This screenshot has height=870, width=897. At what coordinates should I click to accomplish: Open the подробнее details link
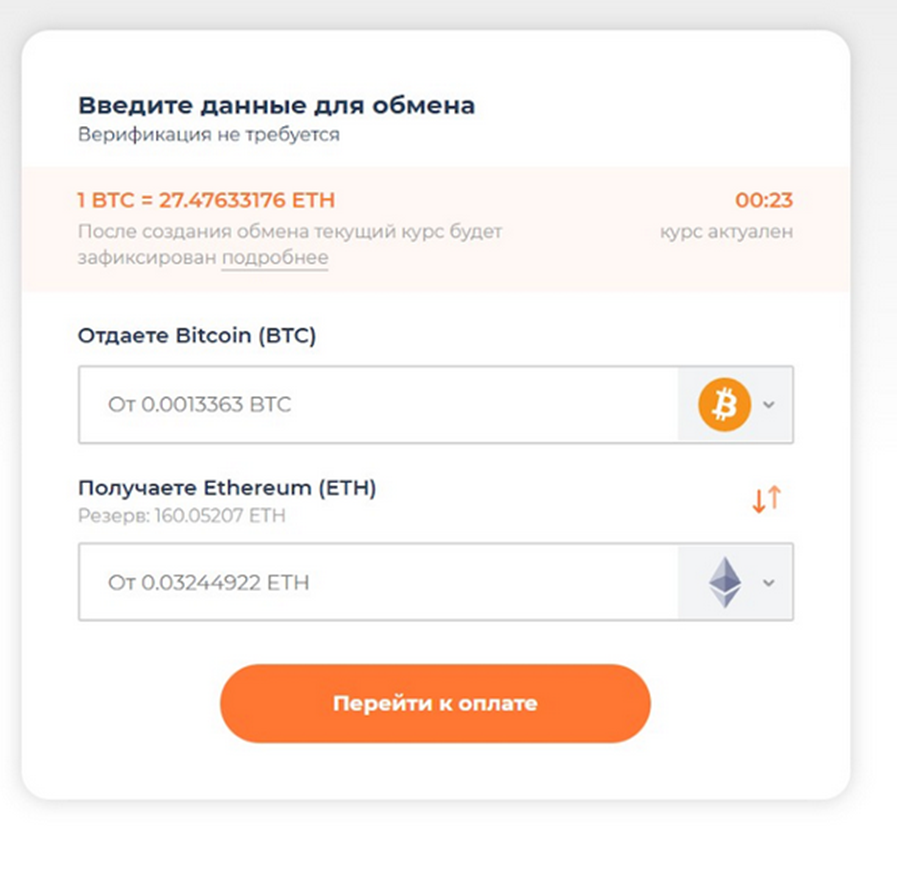[276, 257]
